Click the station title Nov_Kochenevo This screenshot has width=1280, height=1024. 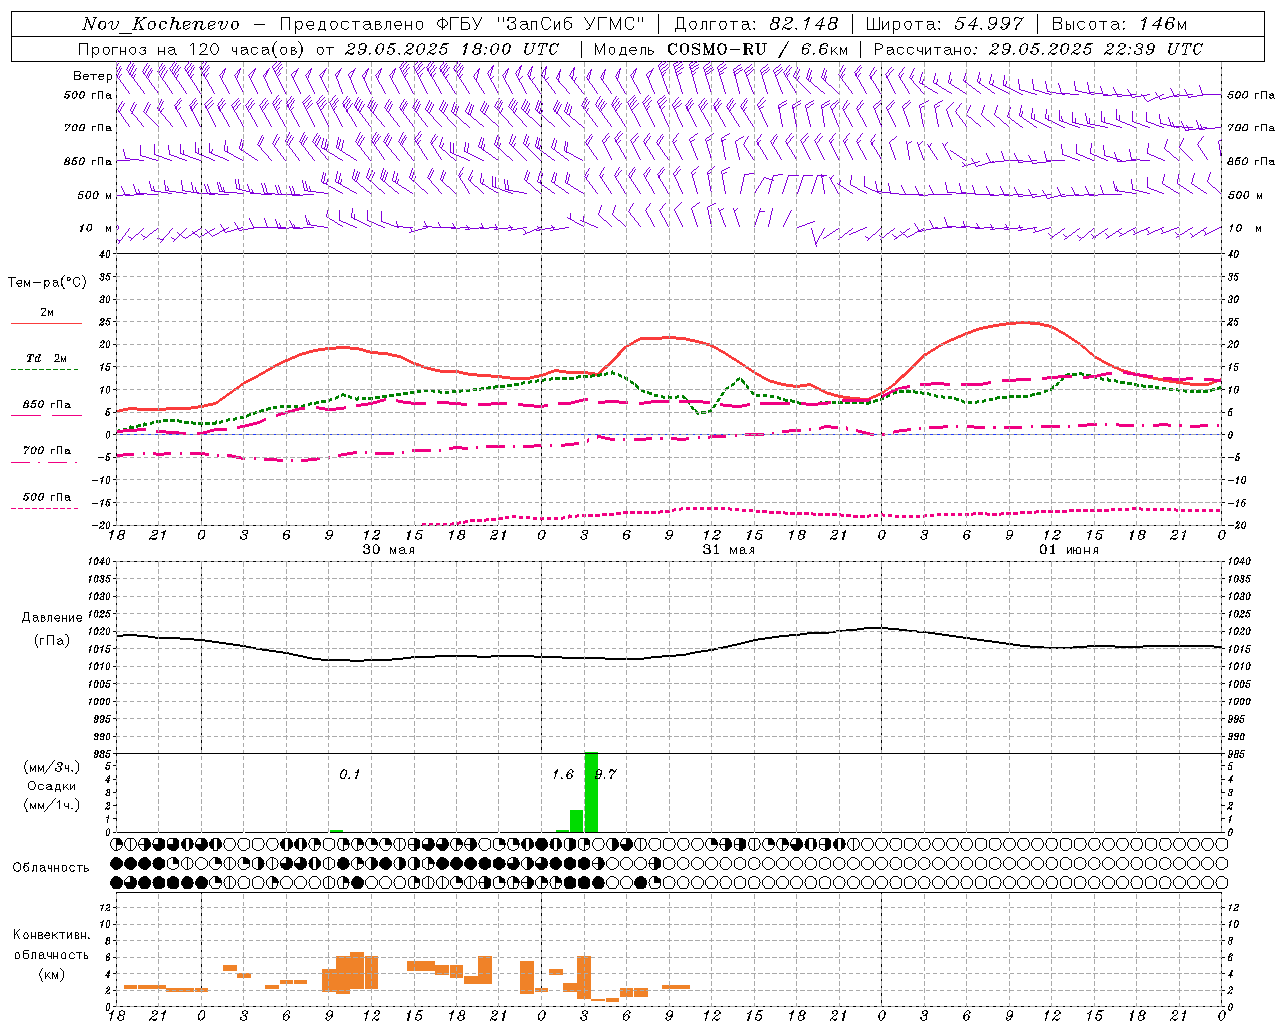pyautogui.click(x=161, y=24)
